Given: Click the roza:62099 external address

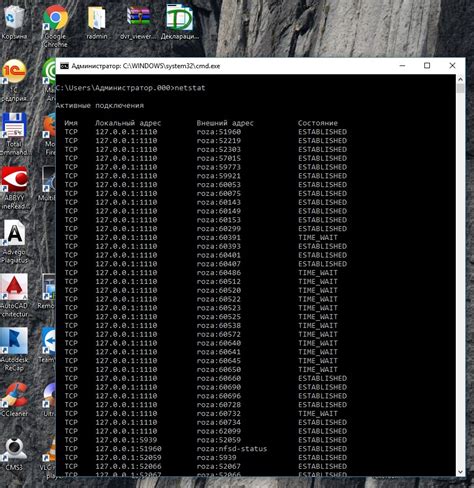Looking at the screenshot, I should coord(219,431).
